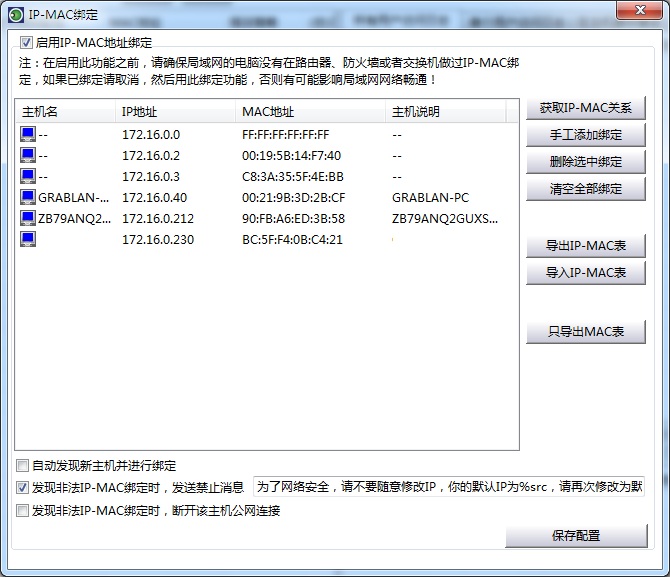Click 手工添加绑定 button
Image resolution: width=670 pixels, height=577 pixels.
pos(586,135)
